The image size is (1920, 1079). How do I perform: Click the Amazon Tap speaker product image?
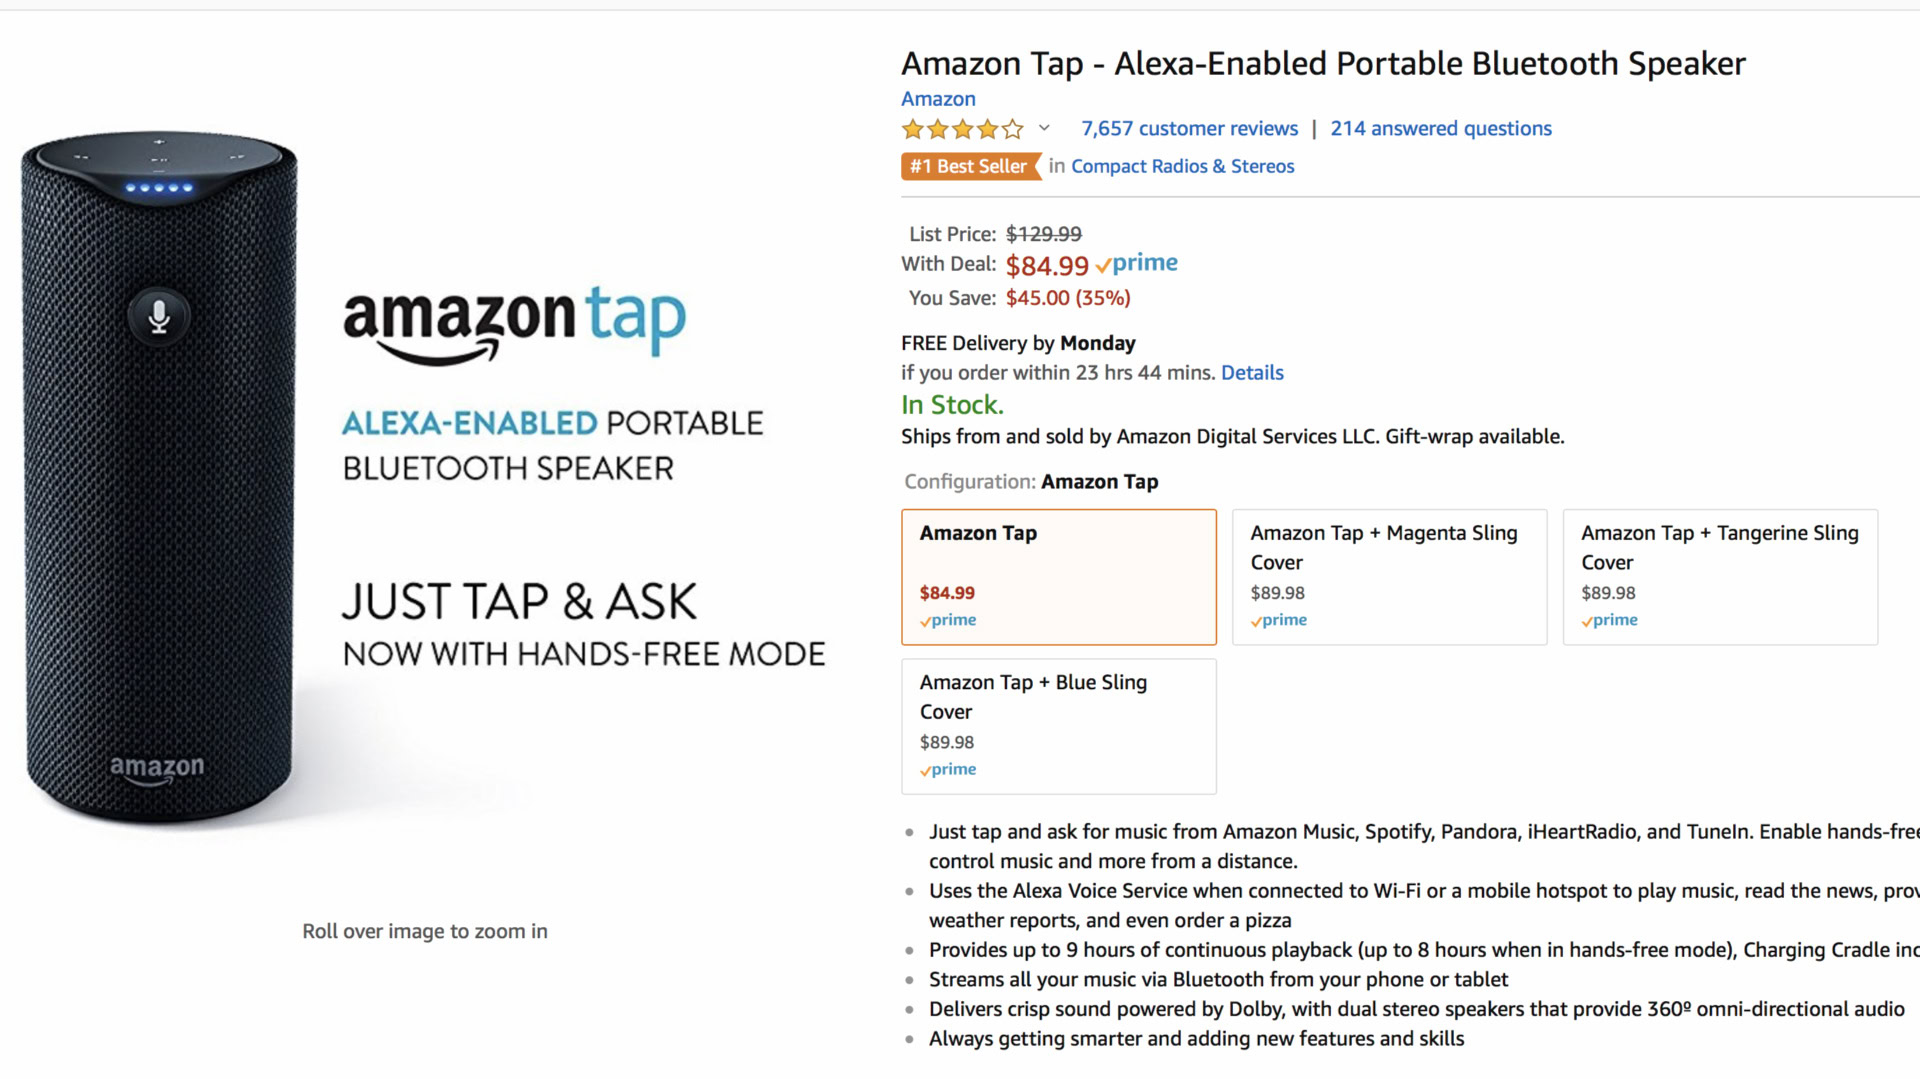coord(160,480)
